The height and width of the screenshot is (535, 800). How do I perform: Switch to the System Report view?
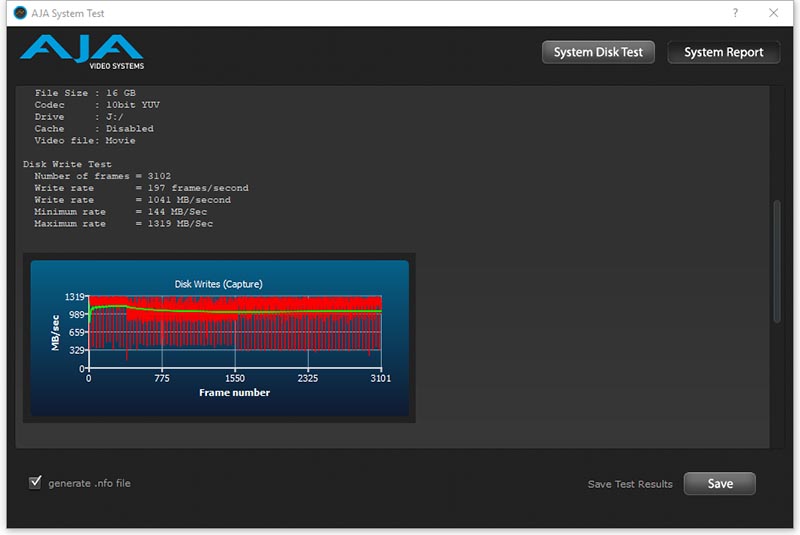pyautogui.click(x=723, y=52)
